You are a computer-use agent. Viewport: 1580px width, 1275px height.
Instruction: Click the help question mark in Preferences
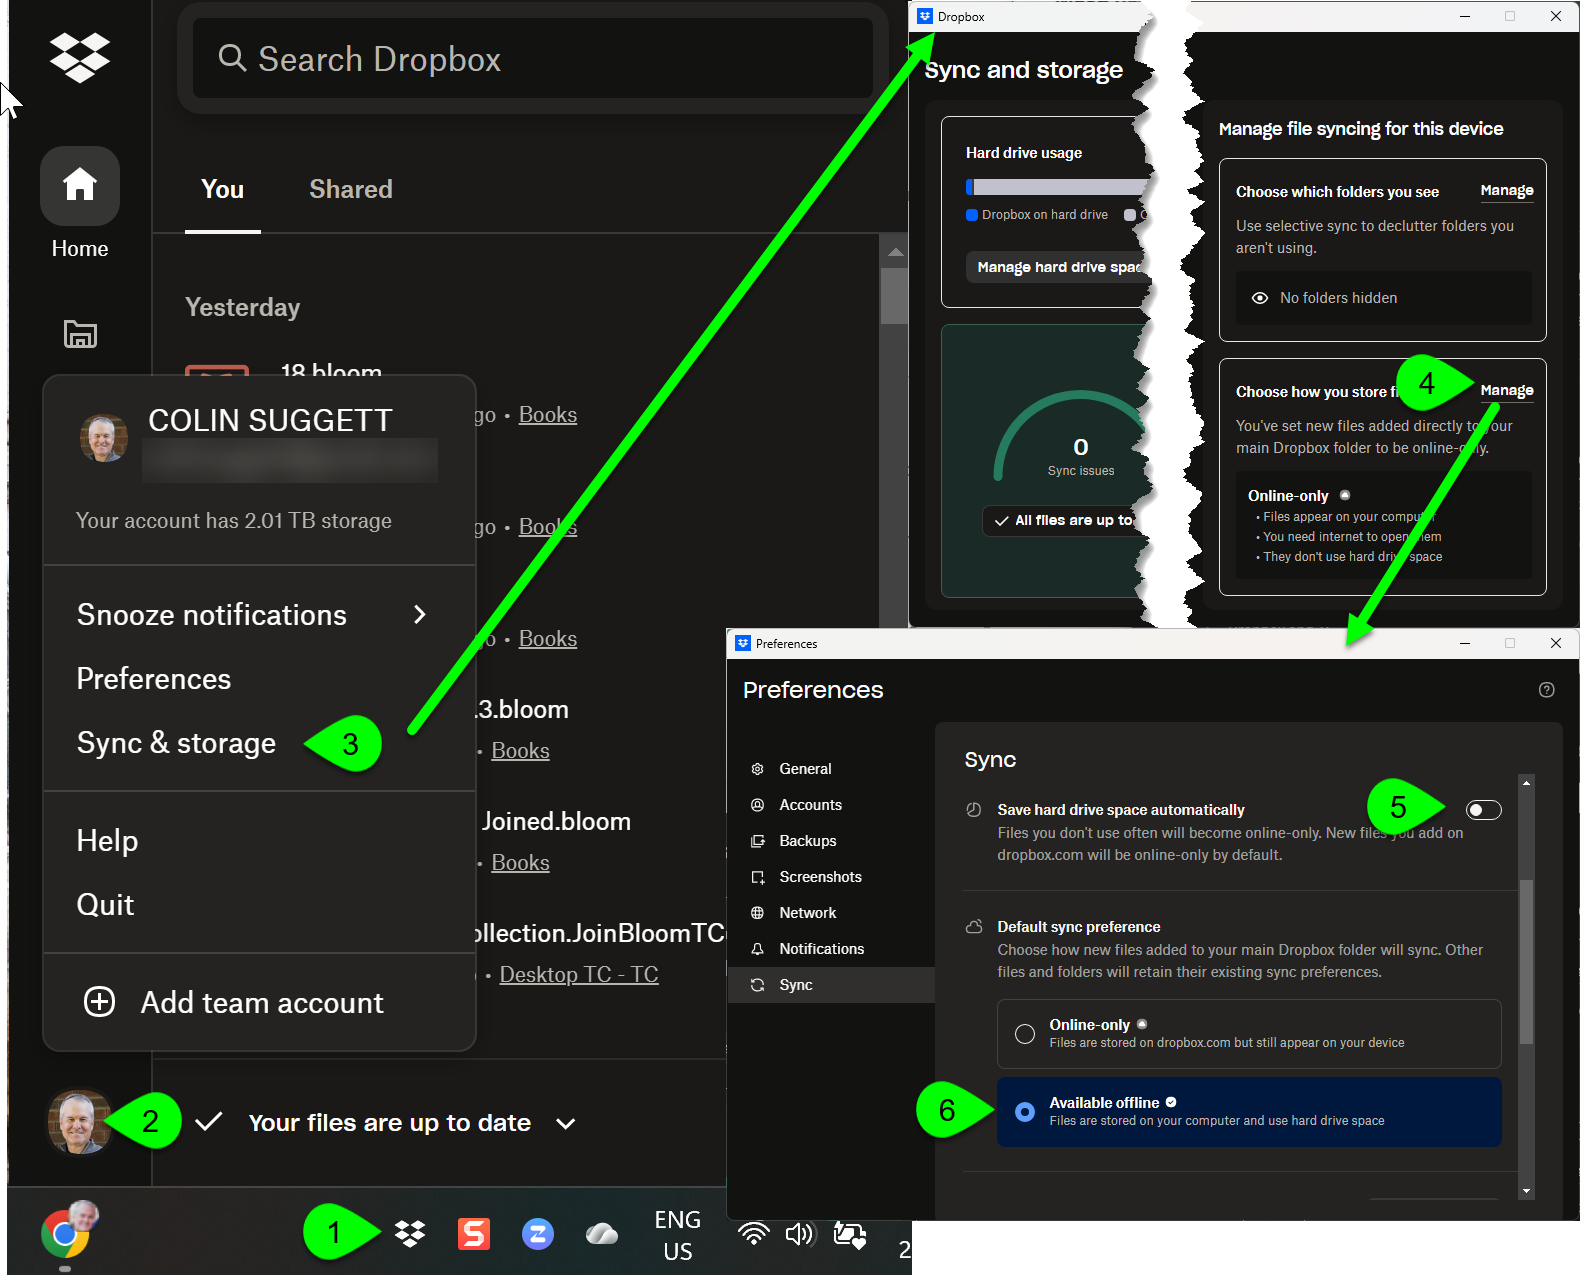click(x=1546, y=690)
